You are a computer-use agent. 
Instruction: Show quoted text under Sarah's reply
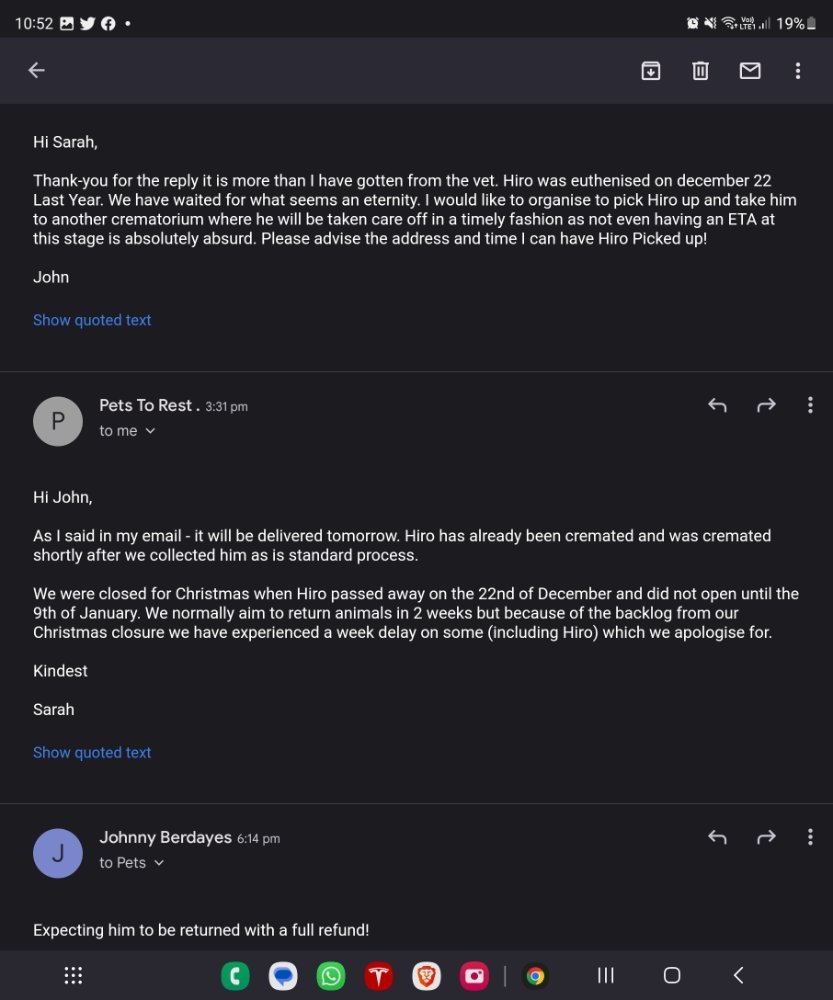click(92, 753)
